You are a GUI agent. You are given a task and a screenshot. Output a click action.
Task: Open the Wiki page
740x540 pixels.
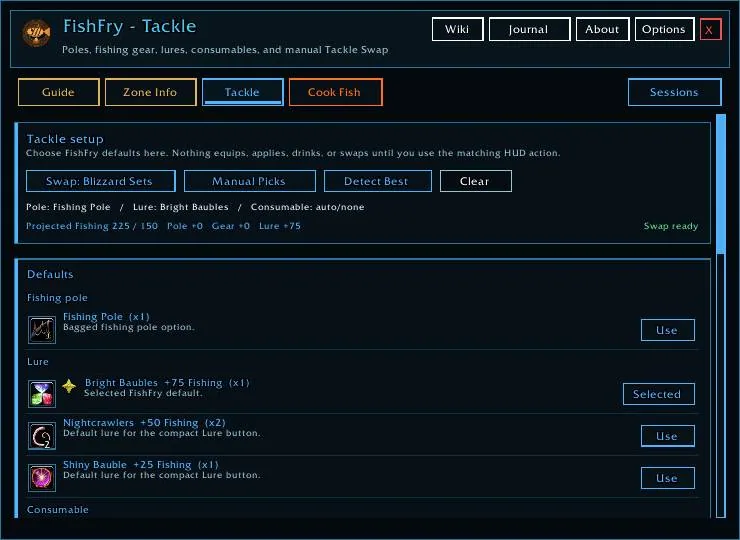pos(457,29)
